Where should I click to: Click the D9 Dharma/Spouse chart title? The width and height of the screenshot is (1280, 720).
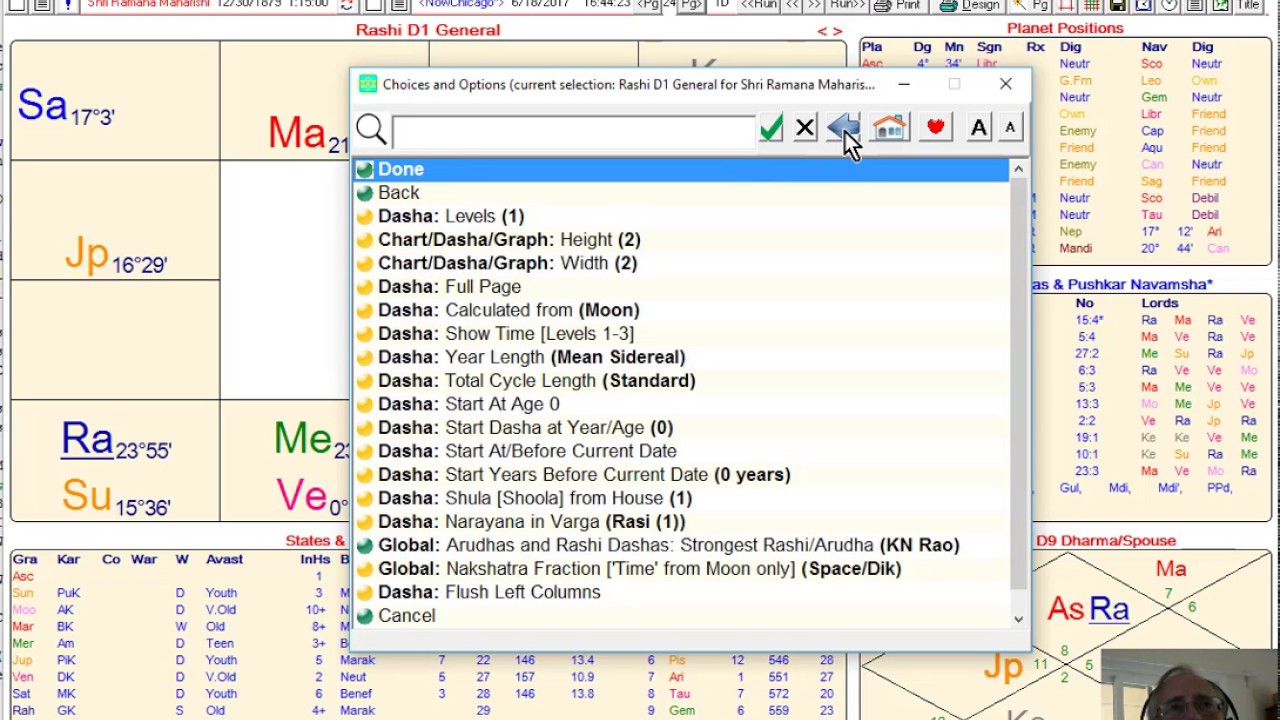(x=1106, y=541)
